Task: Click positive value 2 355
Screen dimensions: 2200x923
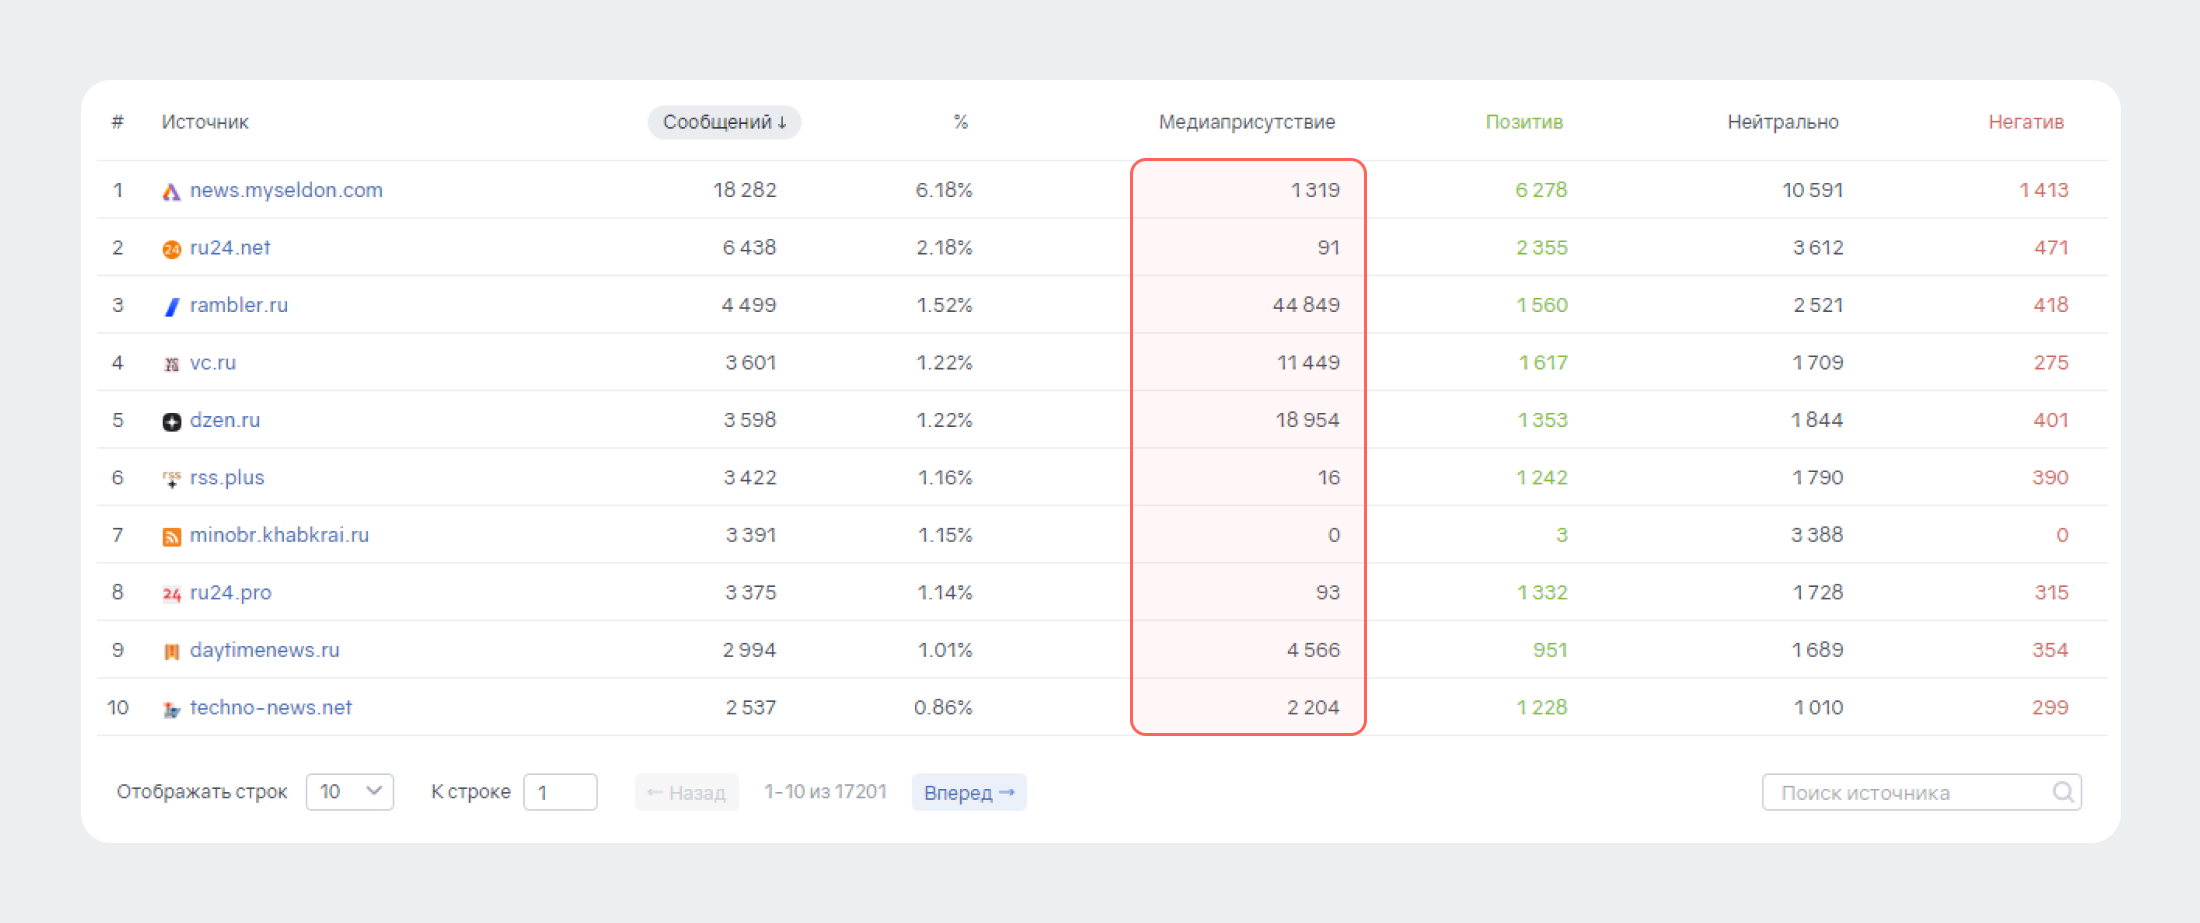Action: pos(1542,247)
